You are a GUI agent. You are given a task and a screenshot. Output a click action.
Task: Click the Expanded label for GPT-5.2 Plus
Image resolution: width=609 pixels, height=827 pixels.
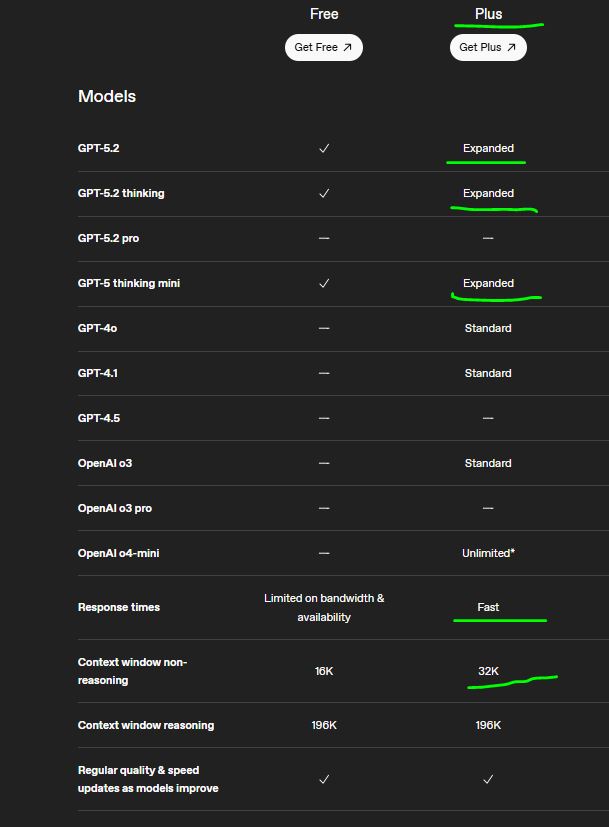tap(488, 148)
